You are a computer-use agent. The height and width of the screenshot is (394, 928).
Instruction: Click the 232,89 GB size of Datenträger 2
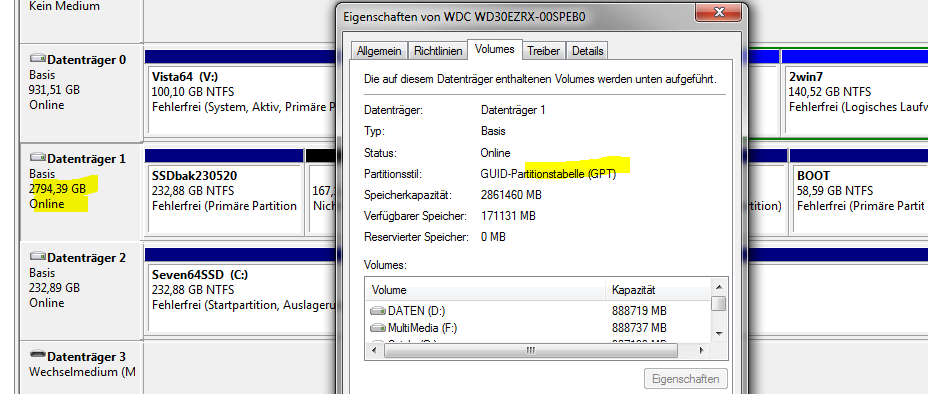(54, 288)
